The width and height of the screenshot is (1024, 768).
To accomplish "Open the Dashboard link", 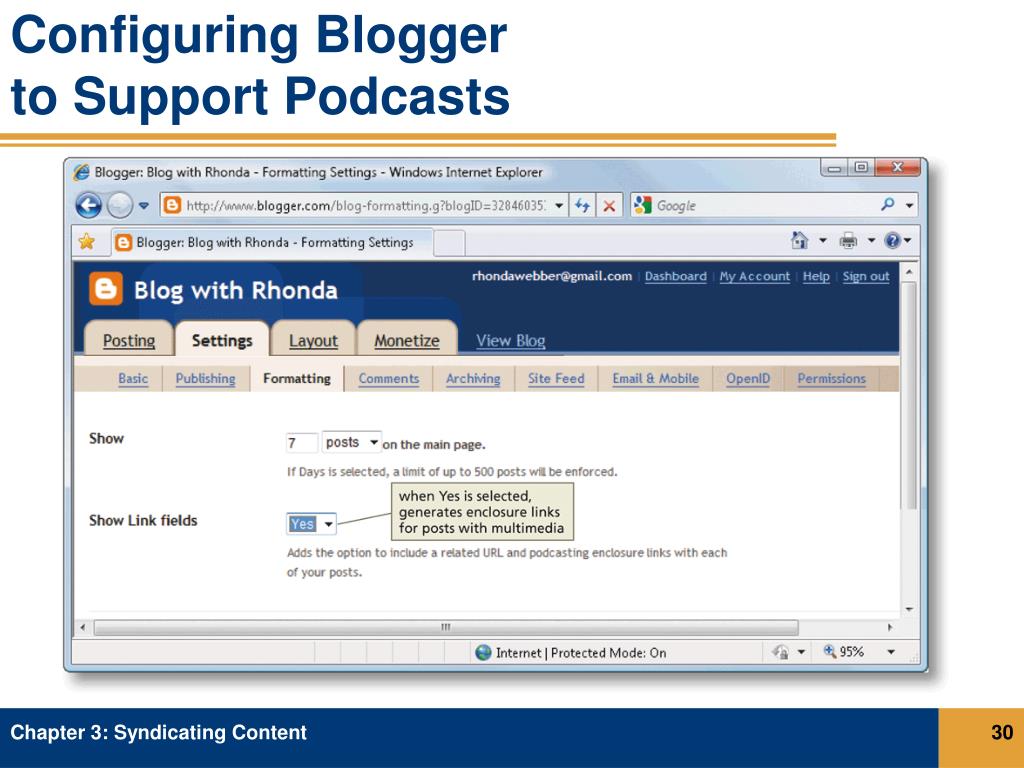I will (675, 276).
